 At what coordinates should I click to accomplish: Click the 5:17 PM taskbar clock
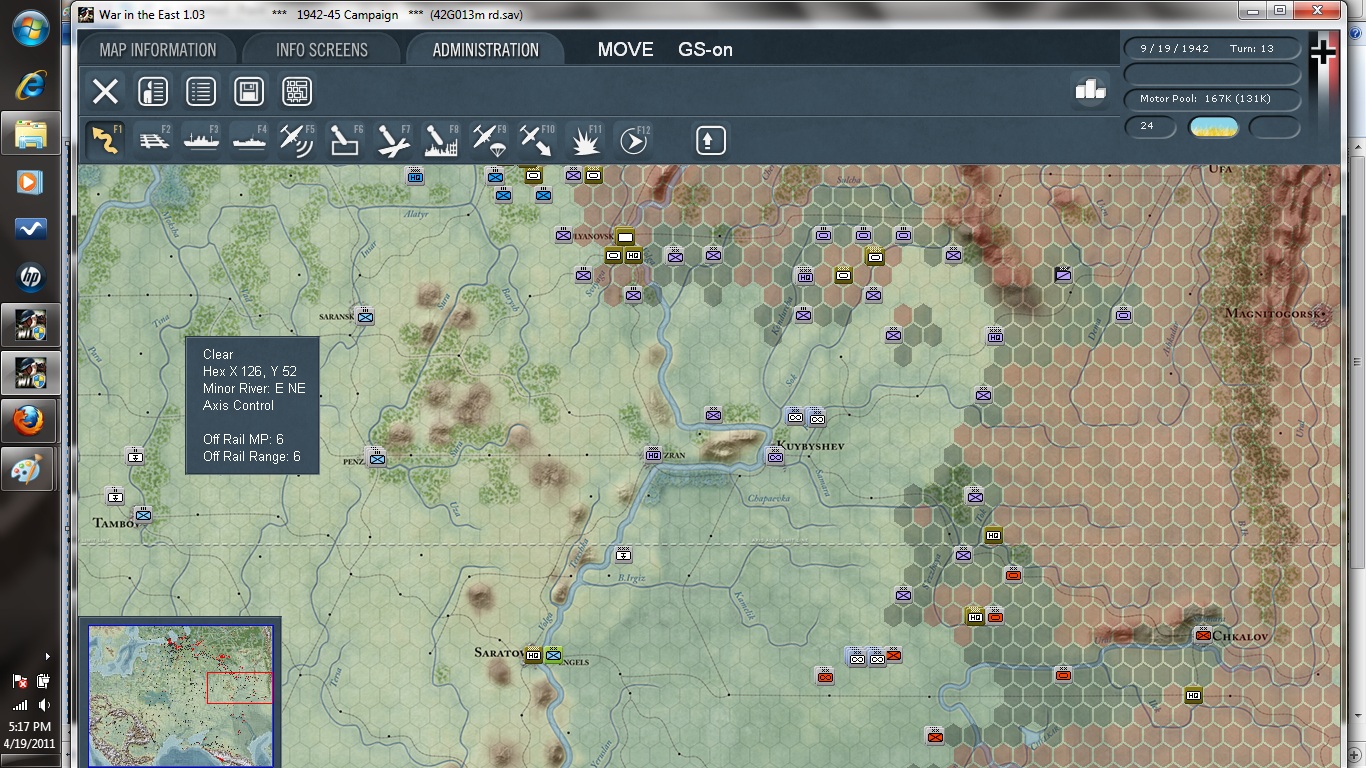point(28,727)
